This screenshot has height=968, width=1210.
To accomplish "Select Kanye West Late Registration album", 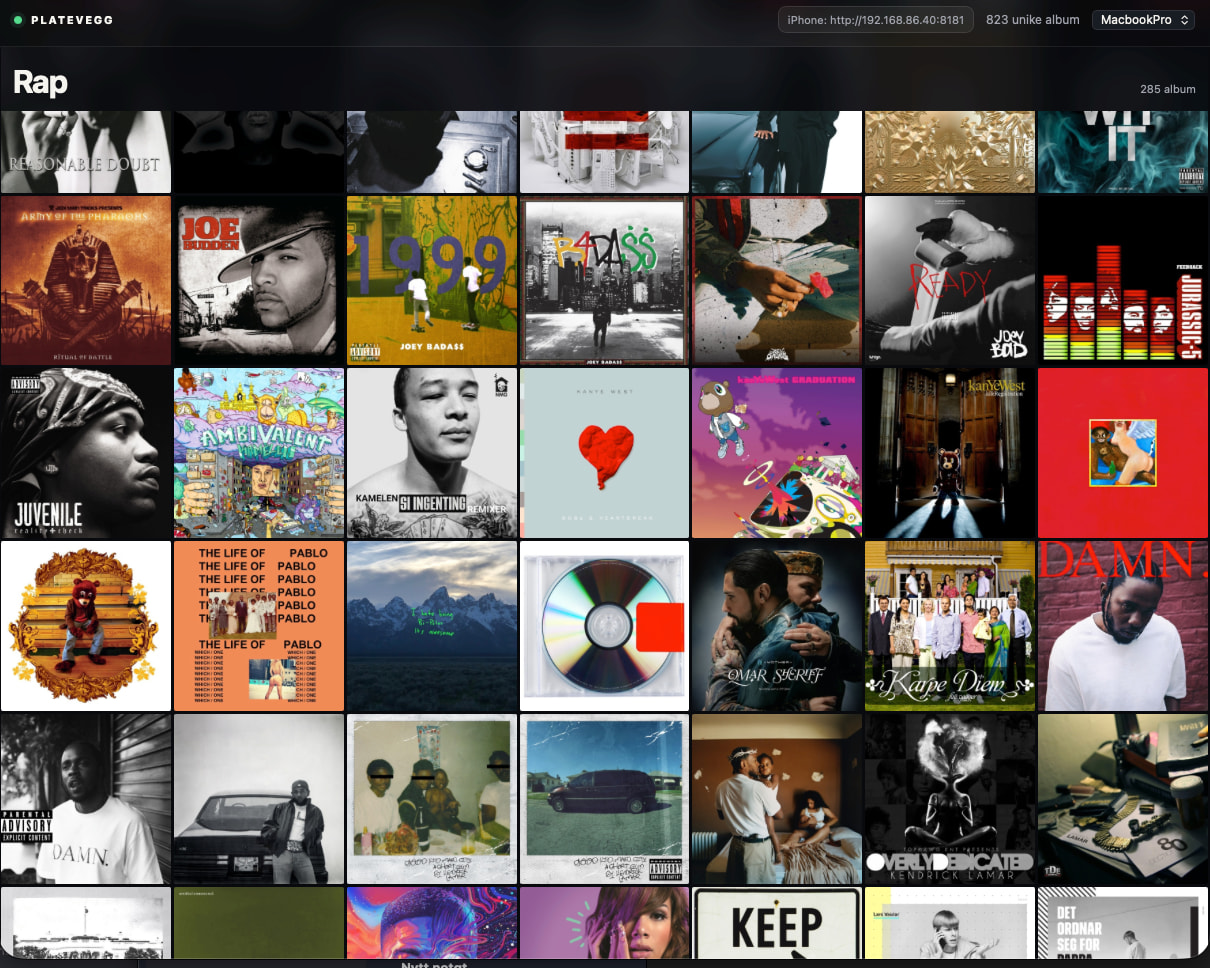I will (x=950, y=453).
